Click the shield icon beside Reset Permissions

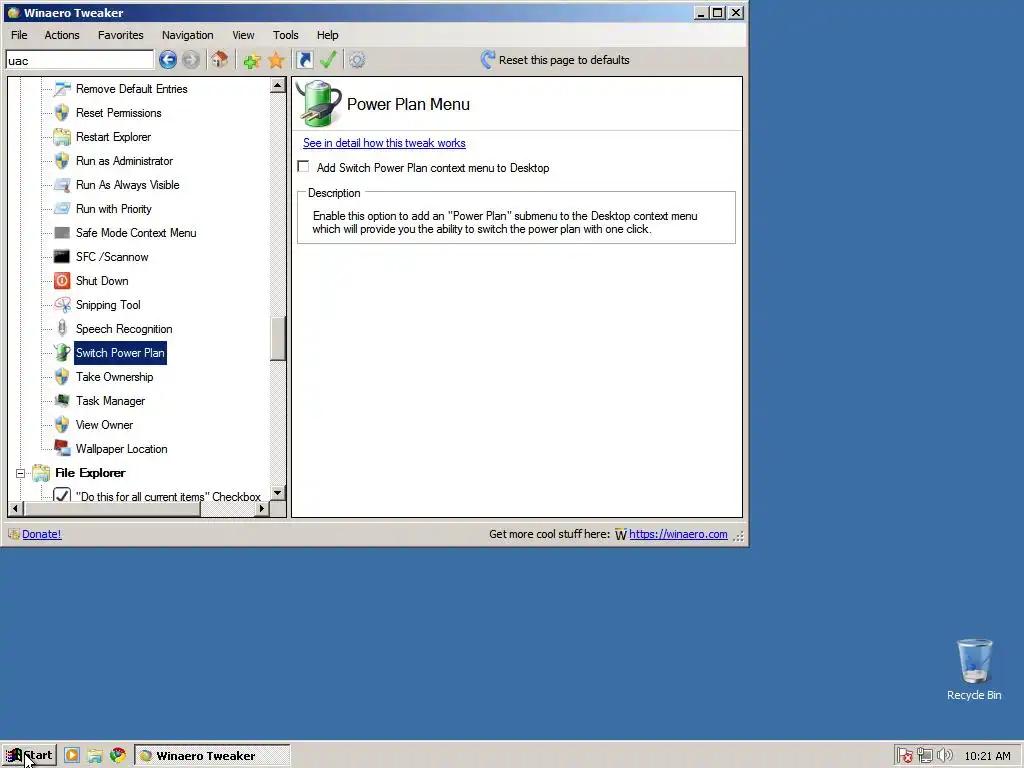62,113
